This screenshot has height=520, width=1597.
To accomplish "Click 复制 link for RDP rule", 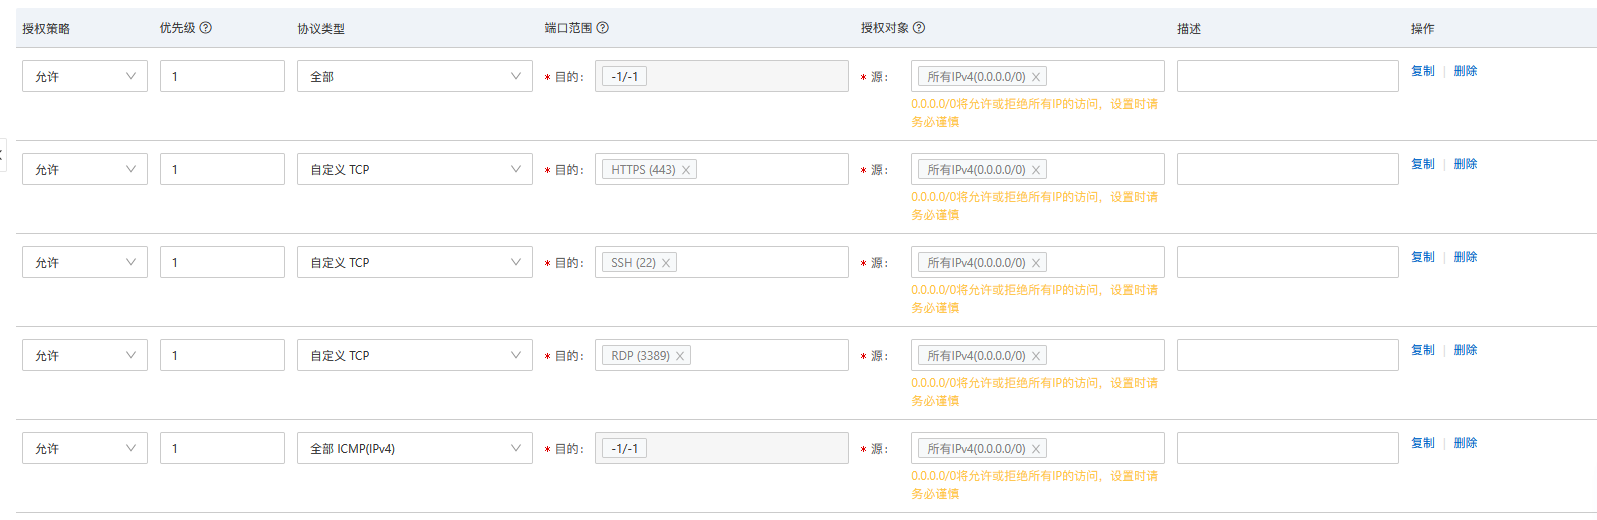I will pyautogui.click(x=1423, y=350).
